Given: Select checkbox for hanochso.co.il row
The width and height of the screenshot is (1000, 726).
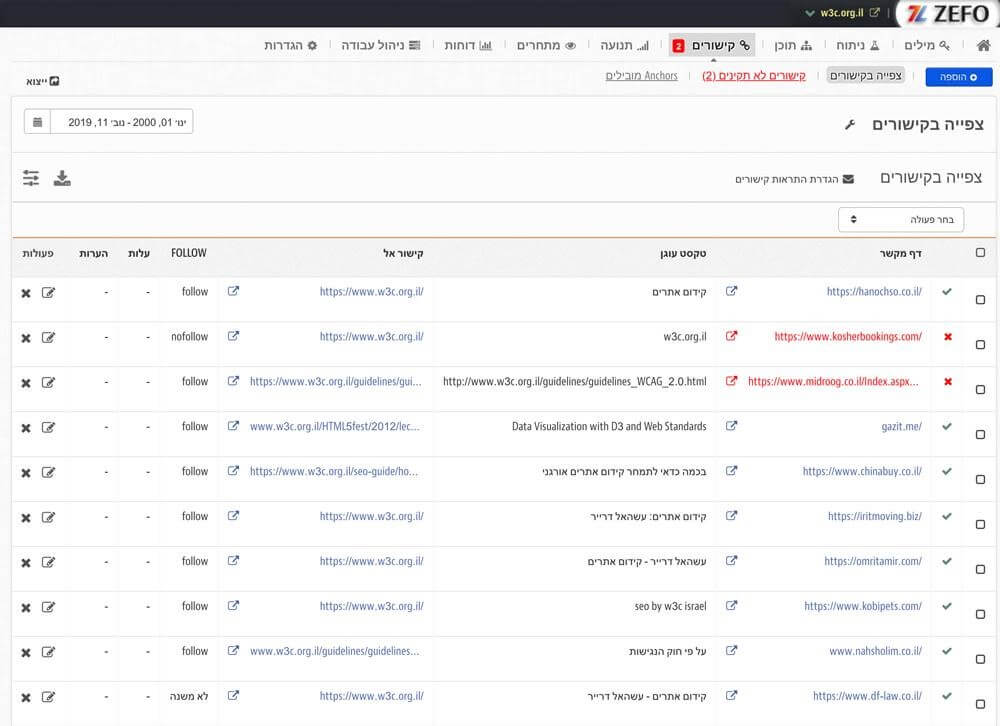Looking at the screenshot, I should pos(980,300).
